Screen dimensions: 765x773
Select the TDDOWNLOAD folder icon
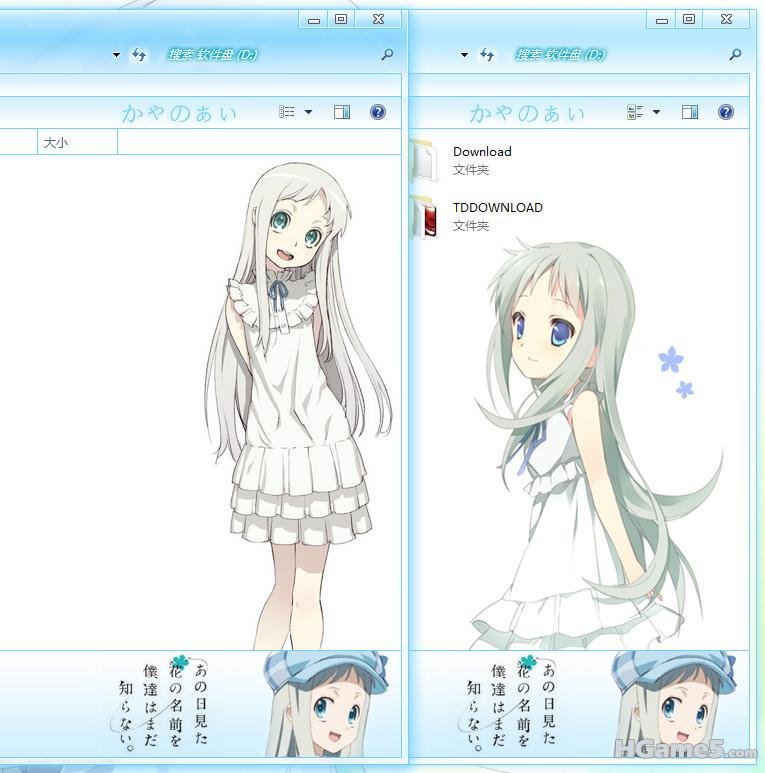424,217
